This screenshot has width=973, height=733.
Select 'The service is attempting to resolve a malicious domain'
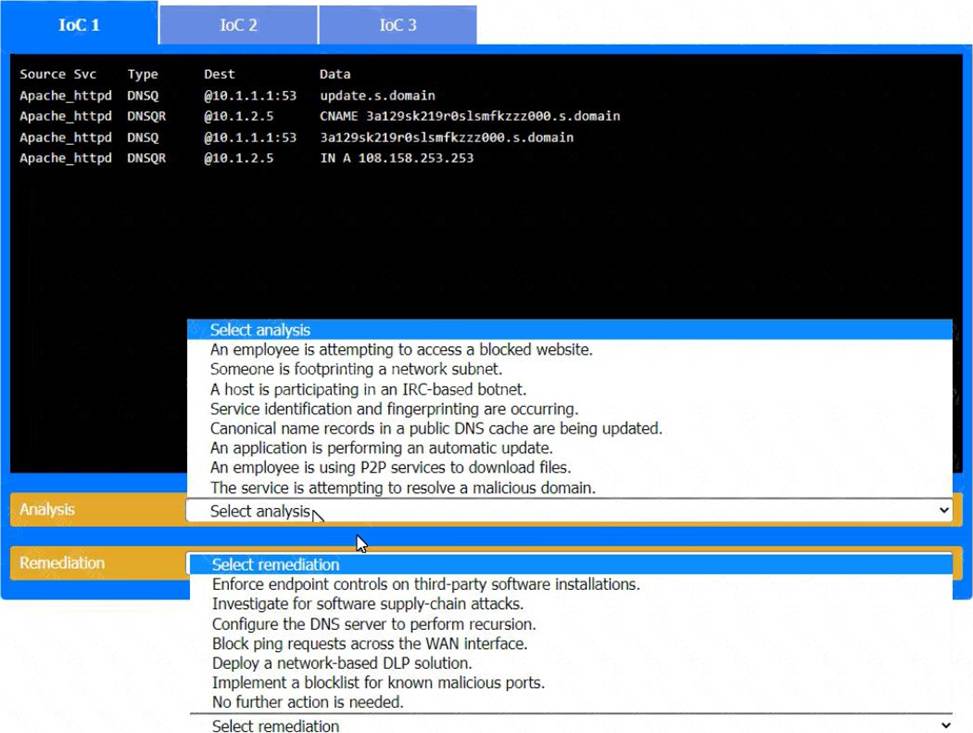pos(403,488)
